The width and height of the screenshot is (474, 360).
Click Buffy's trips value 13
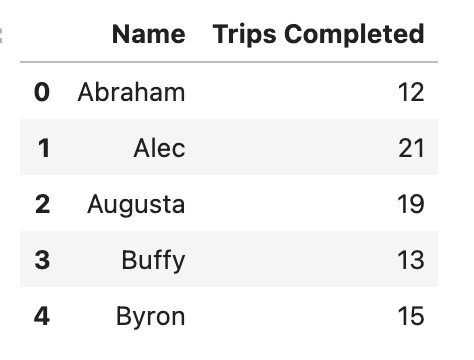click(411, 260)
